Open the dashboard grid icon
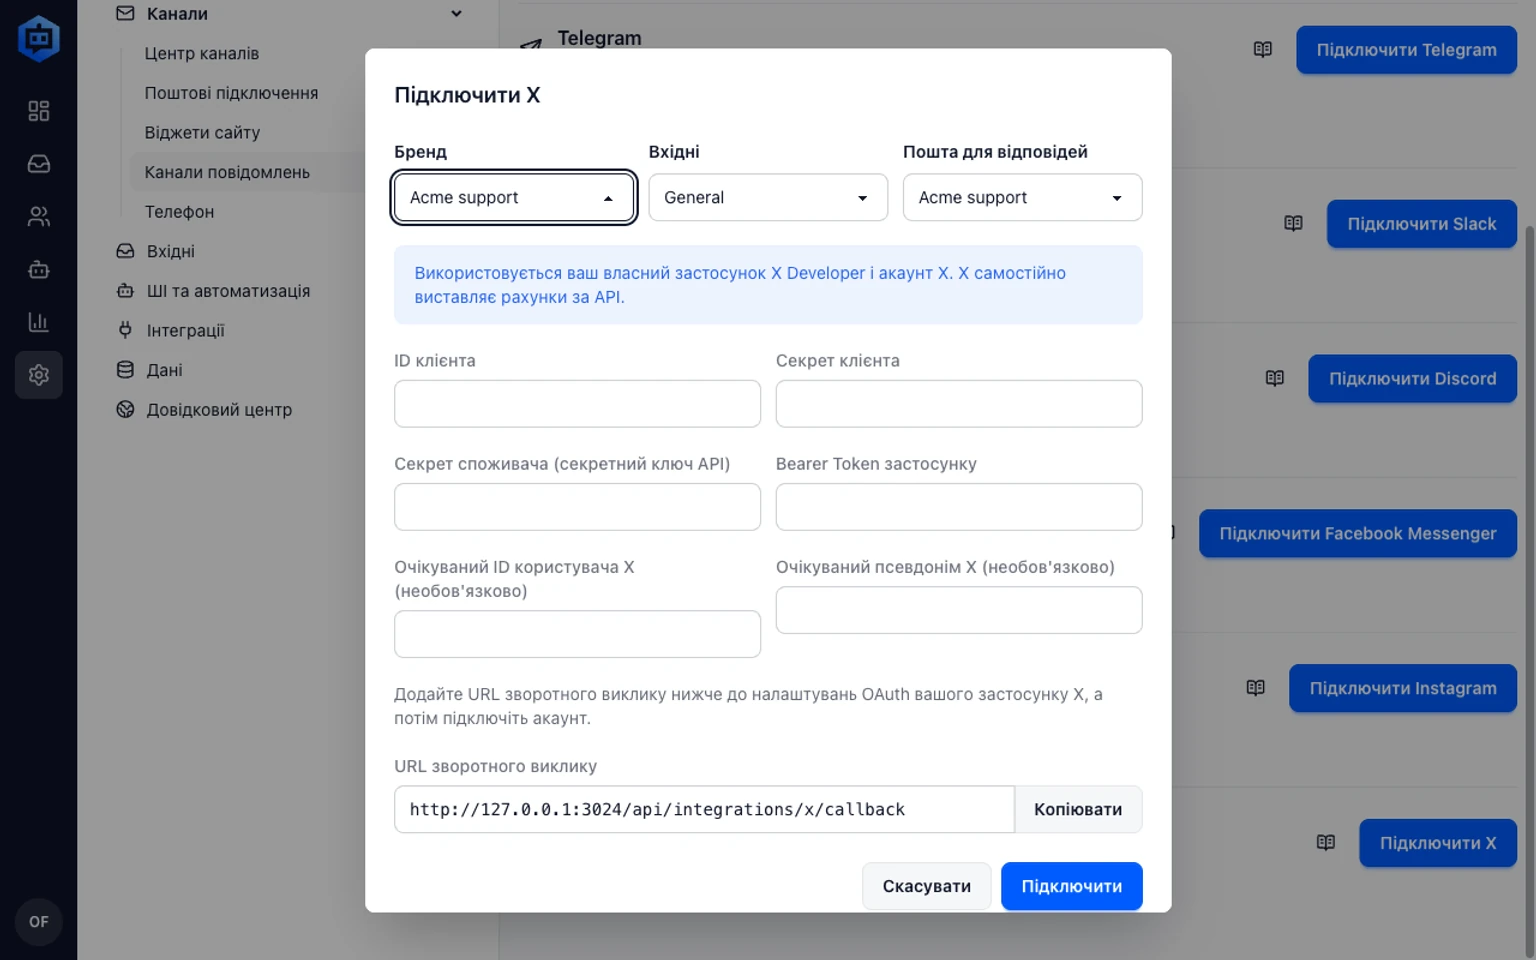Image resolution: width=1536 pixels, height=960 pixels. coord(38,111)
